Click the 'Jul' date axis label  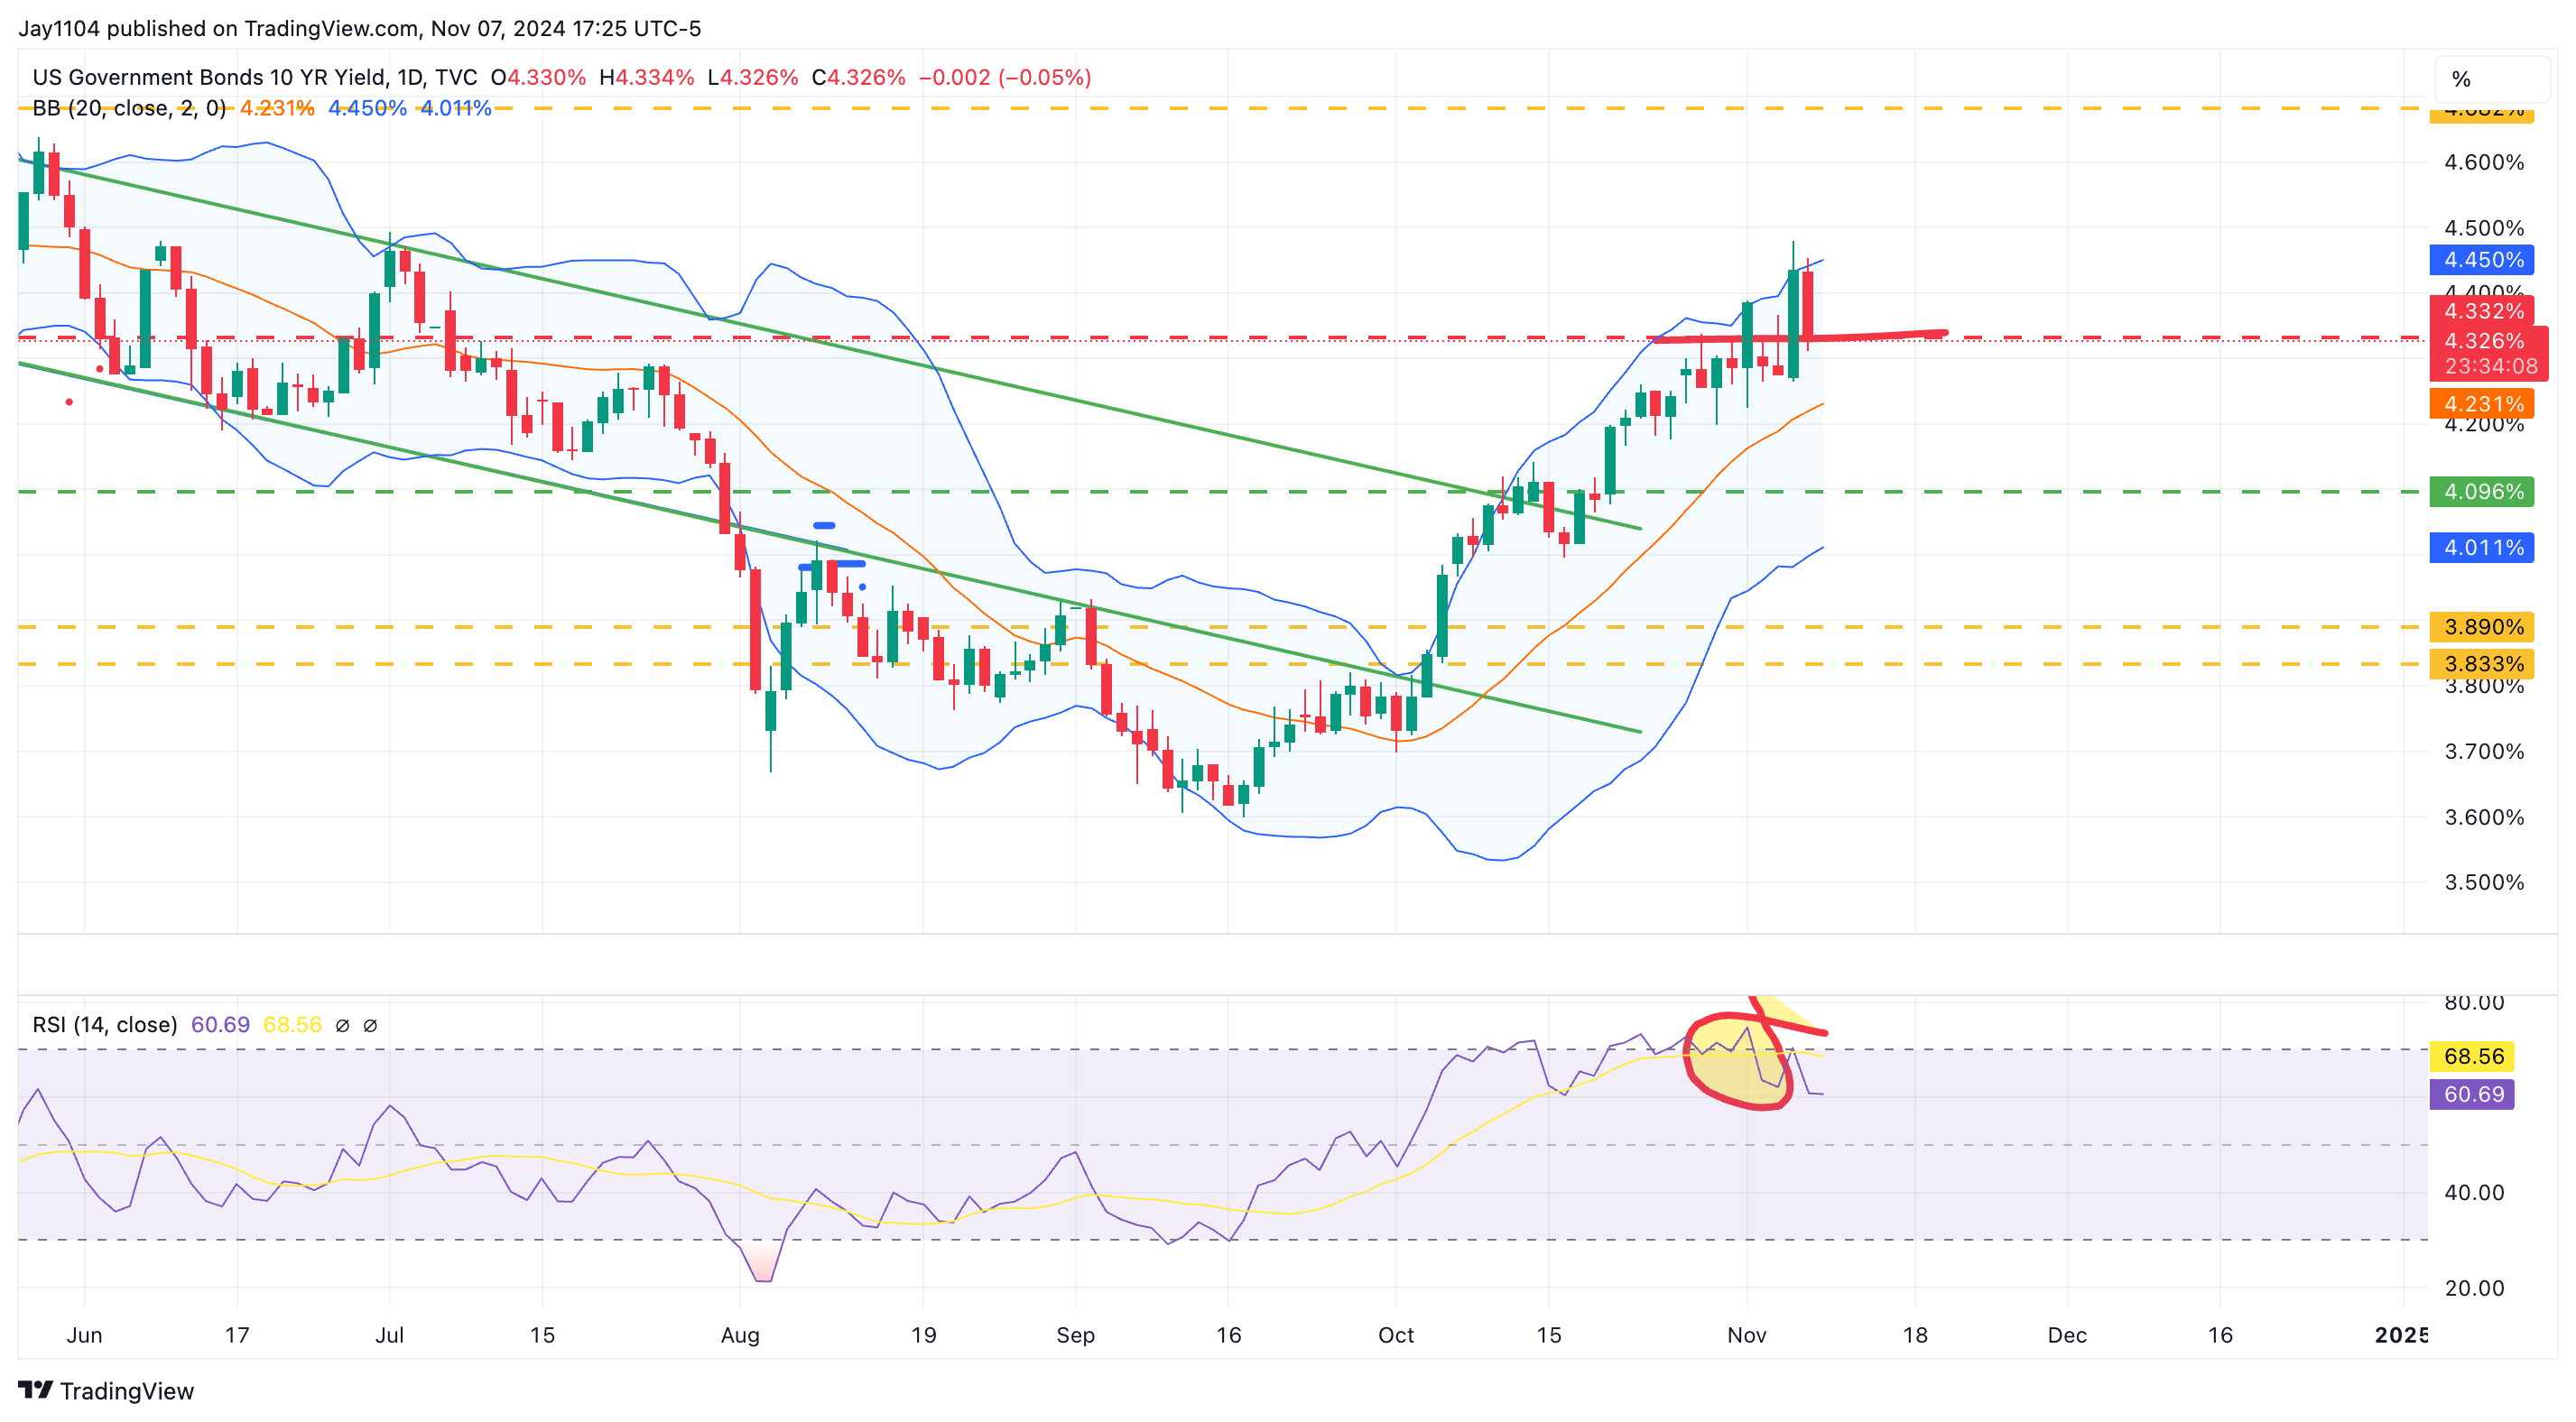pyautogui.click(x=389, y=1335)
